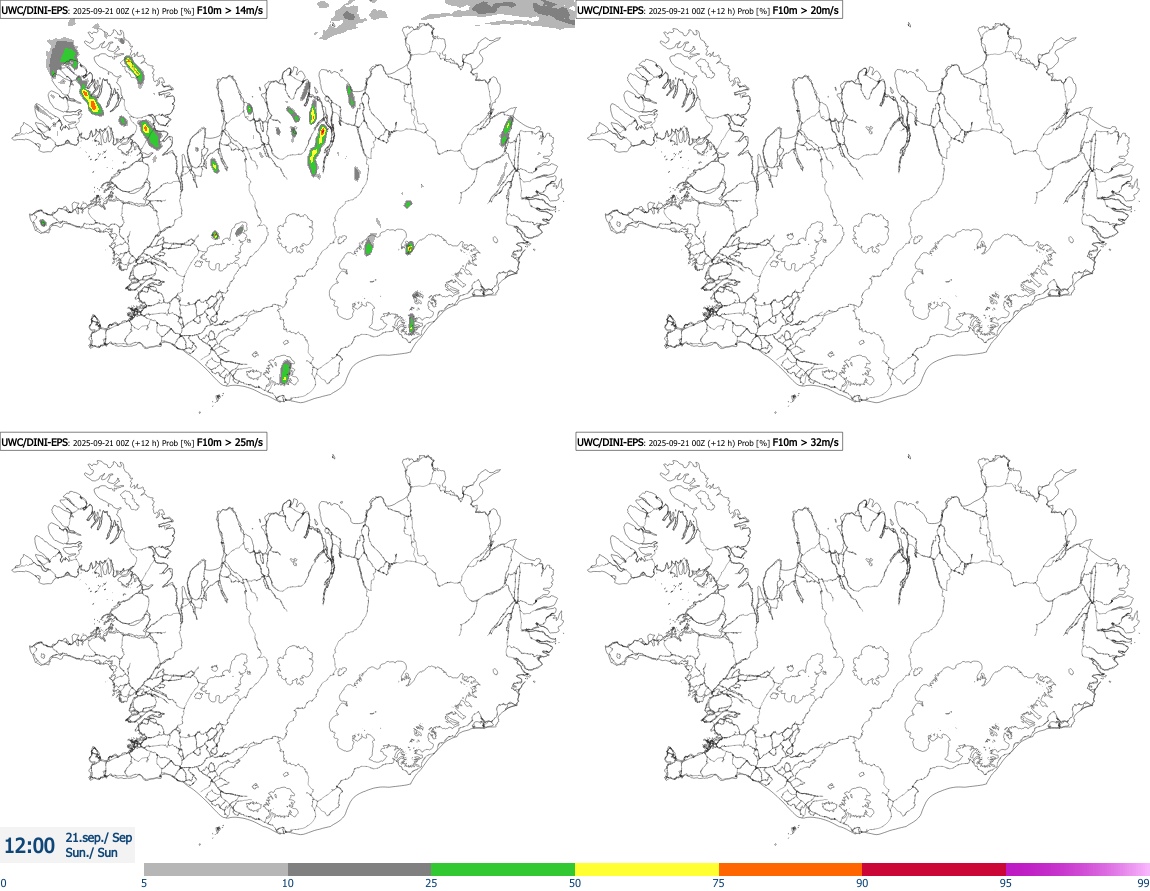
Task: Click legend value 75 label
Action: 719,884
